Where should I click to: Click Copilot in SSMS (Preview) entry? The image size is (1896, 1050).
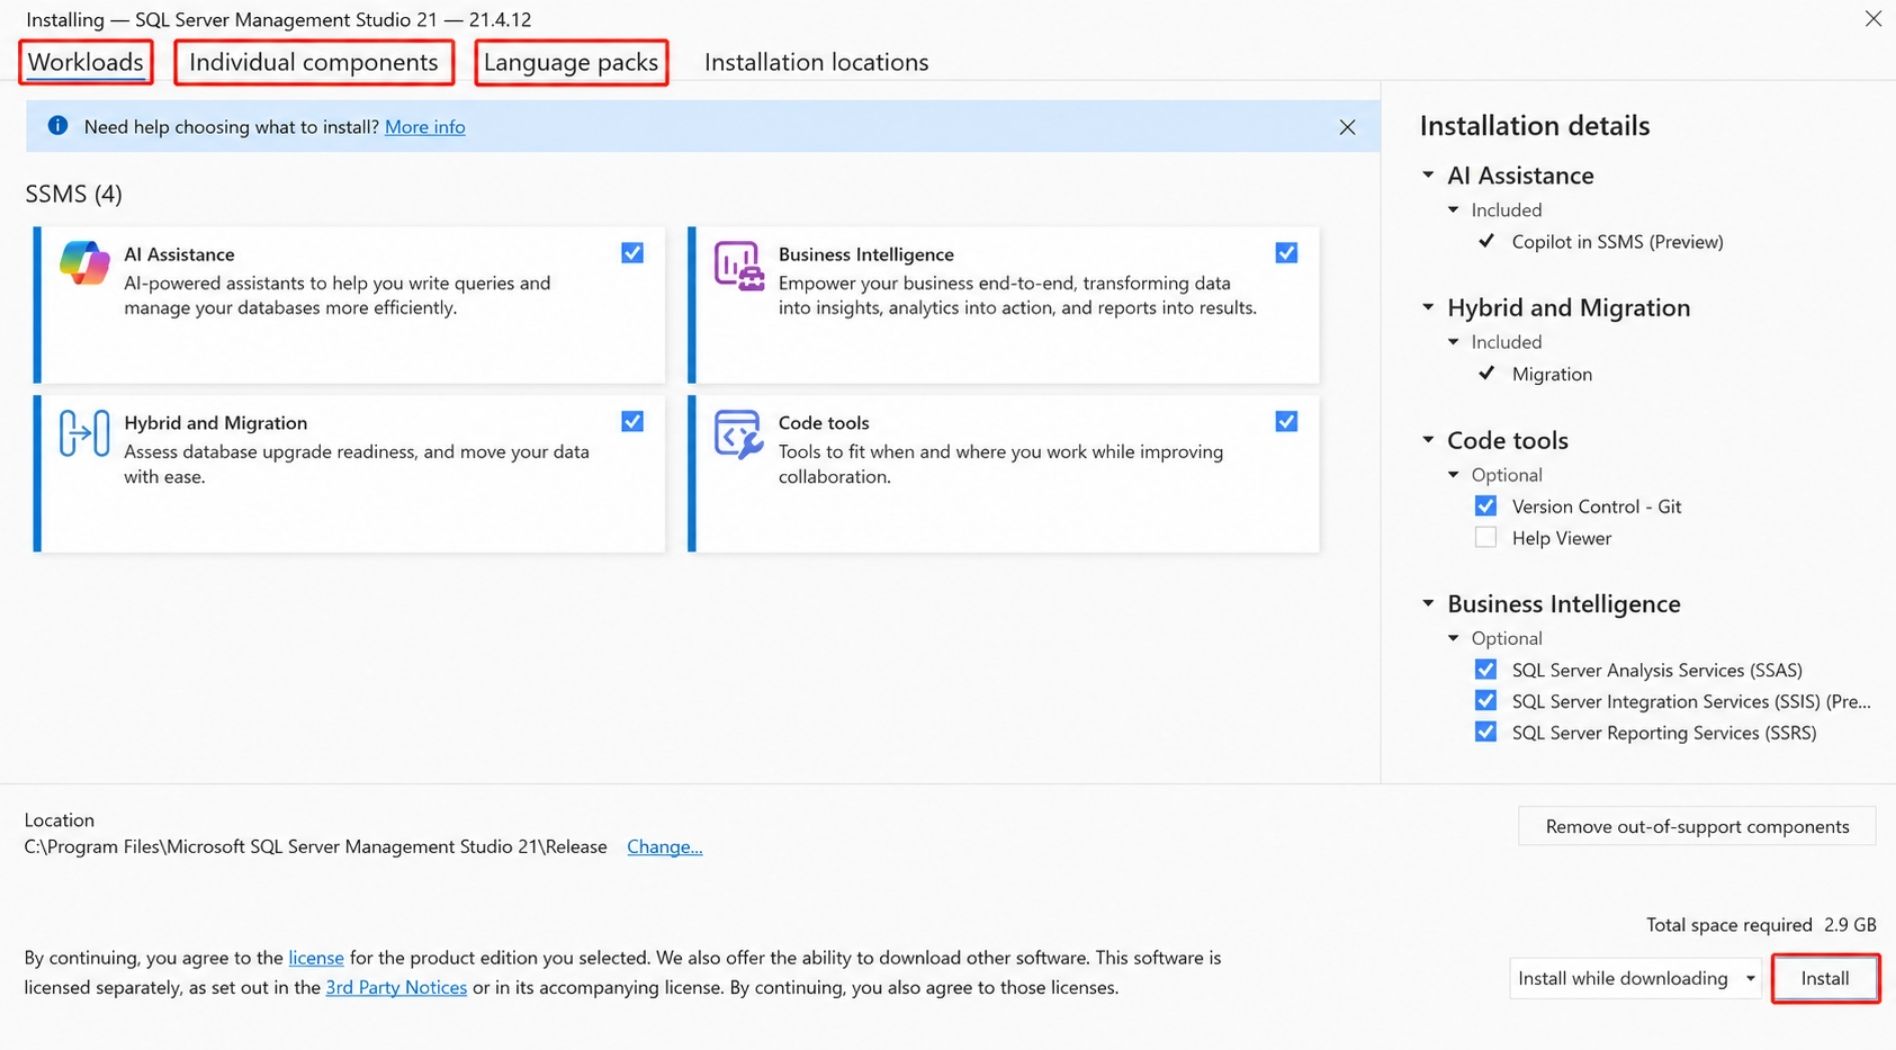(x=1617, y=242)
